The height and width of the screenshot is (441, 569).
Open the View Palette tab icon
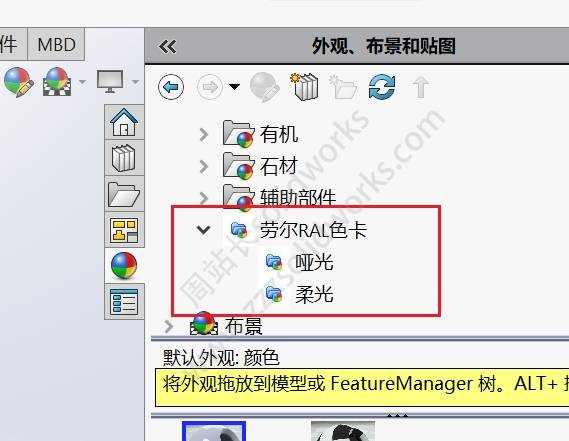124,230
